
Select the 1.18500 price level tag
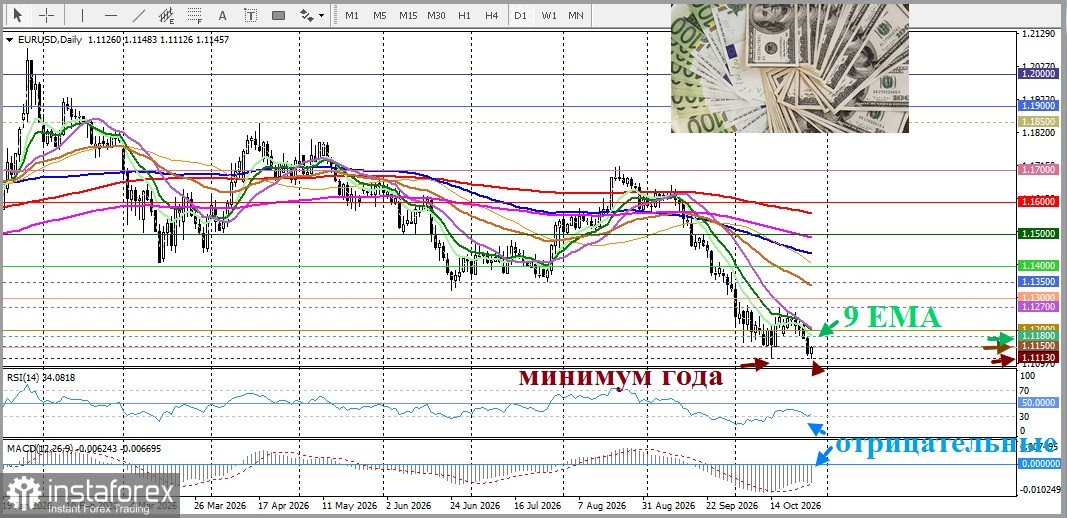pyautogui.click(x=1038, y=122)
